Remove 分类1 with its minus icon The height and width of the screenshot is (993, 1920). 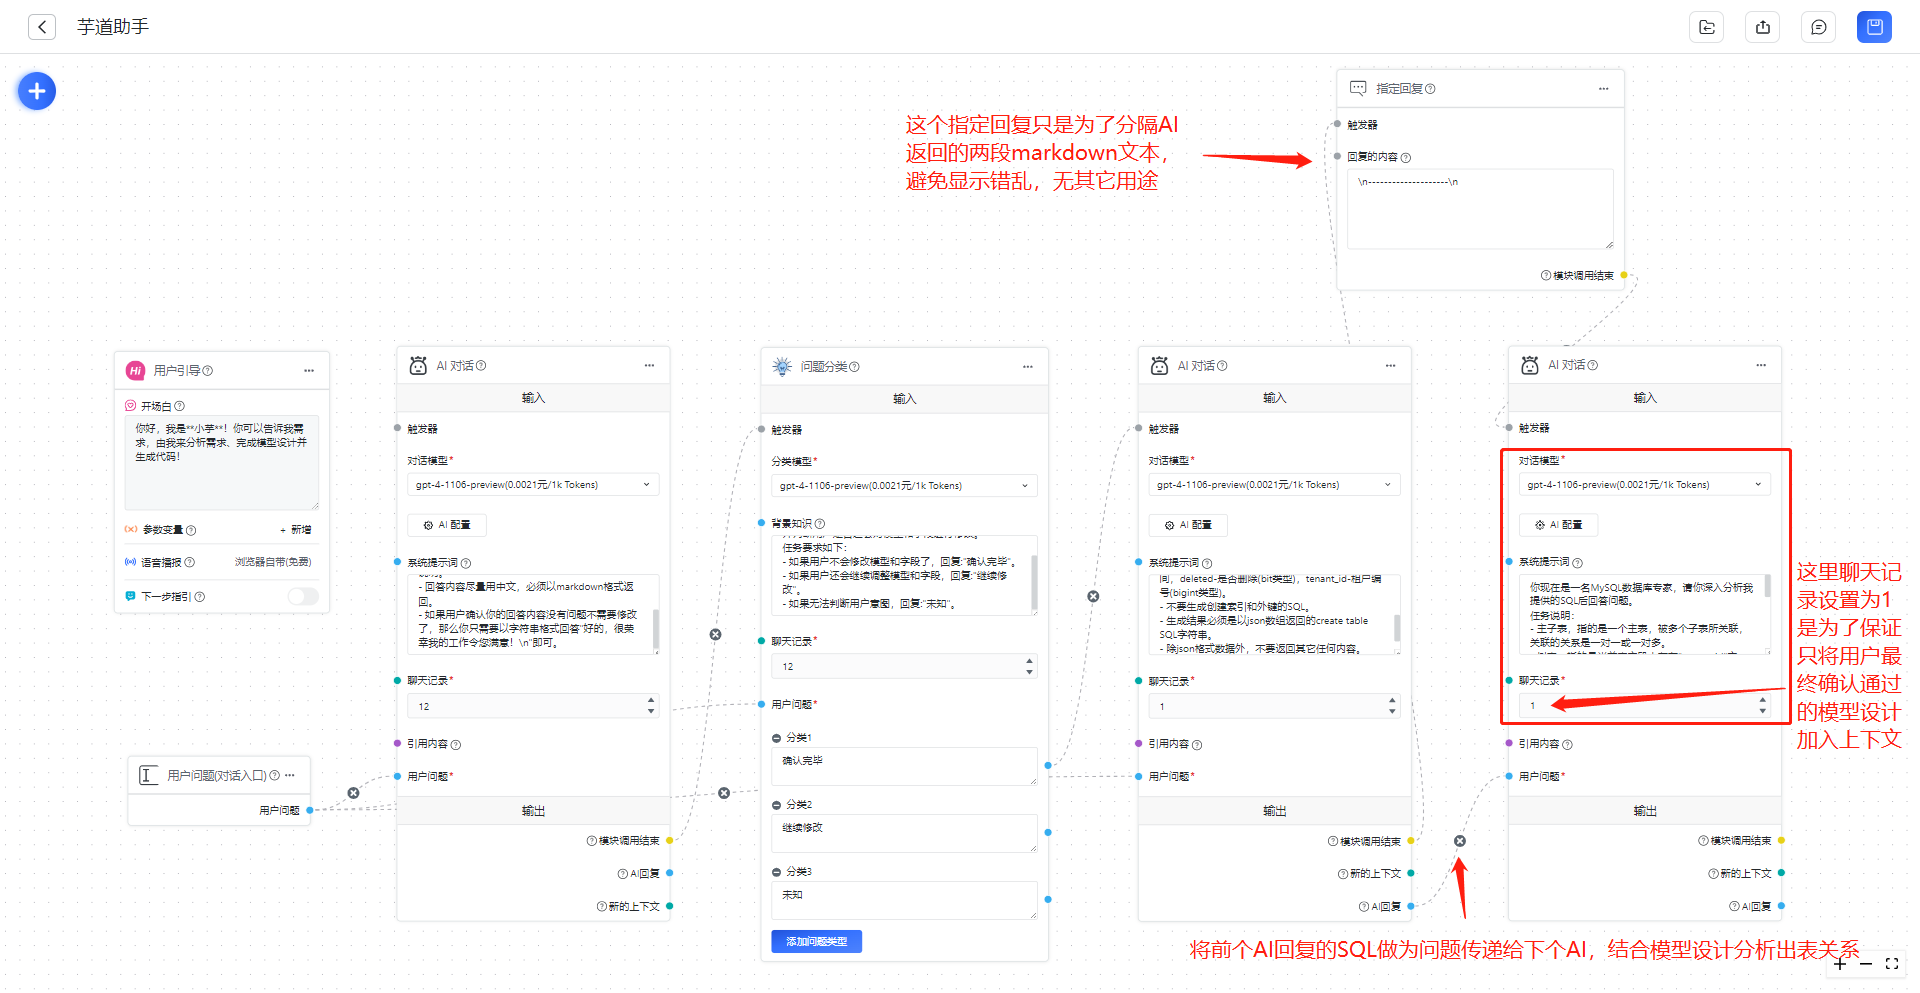click(x=777, y=738)
